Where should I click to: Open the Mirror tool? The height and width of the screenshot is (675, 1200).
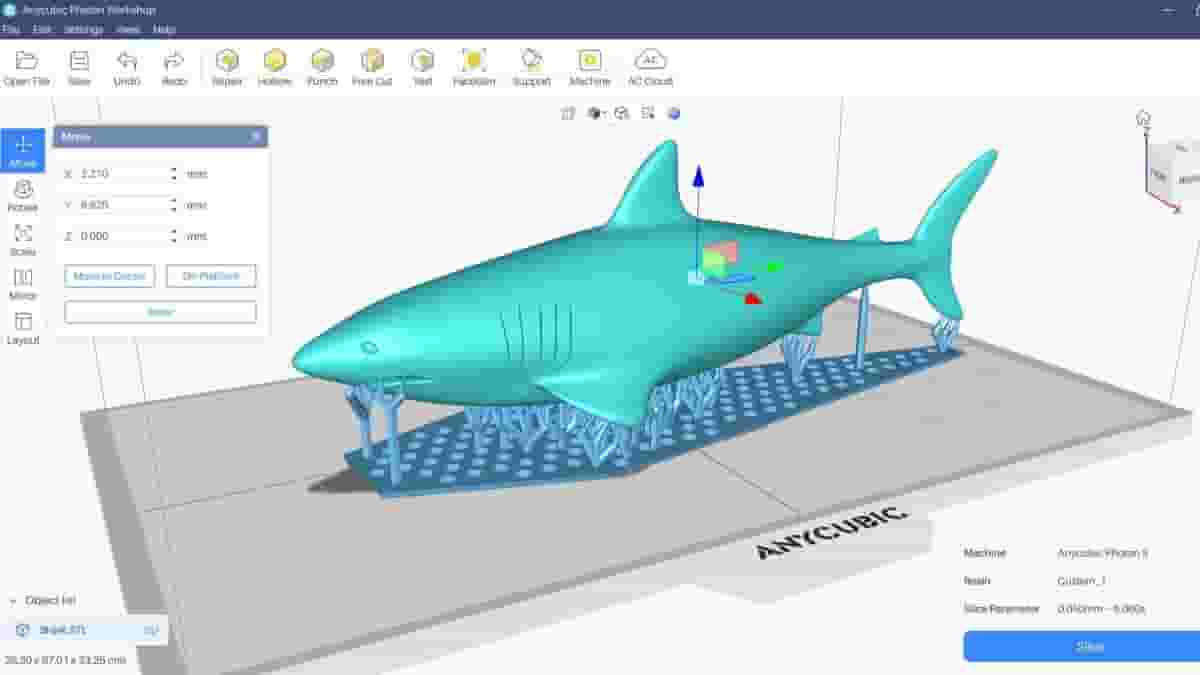(22, 285)
